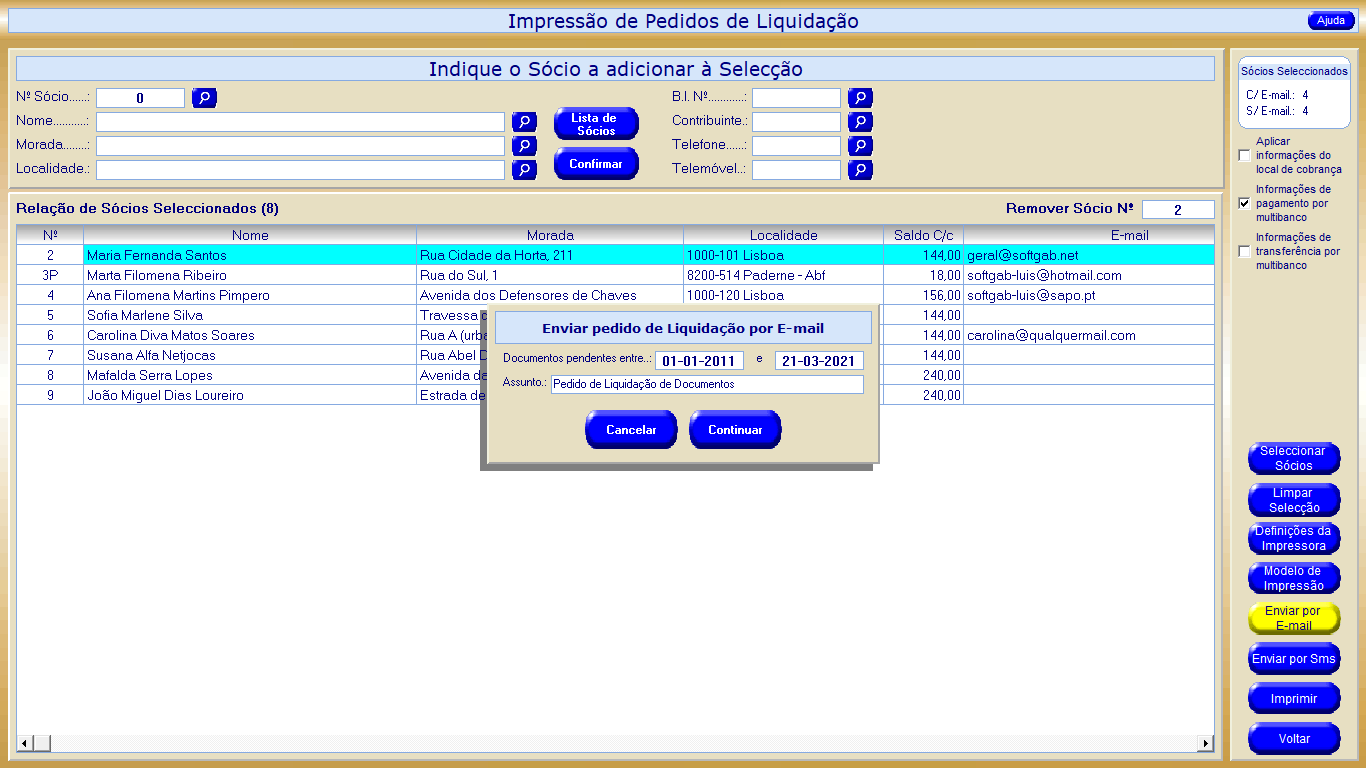
Task: Click the right arrow of horizontal scrollbar
Action: [1205, 743]
